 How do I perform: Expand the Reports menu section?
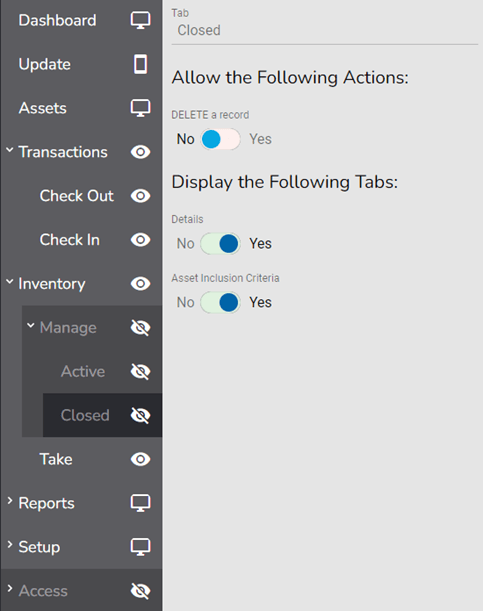point(10,501)
